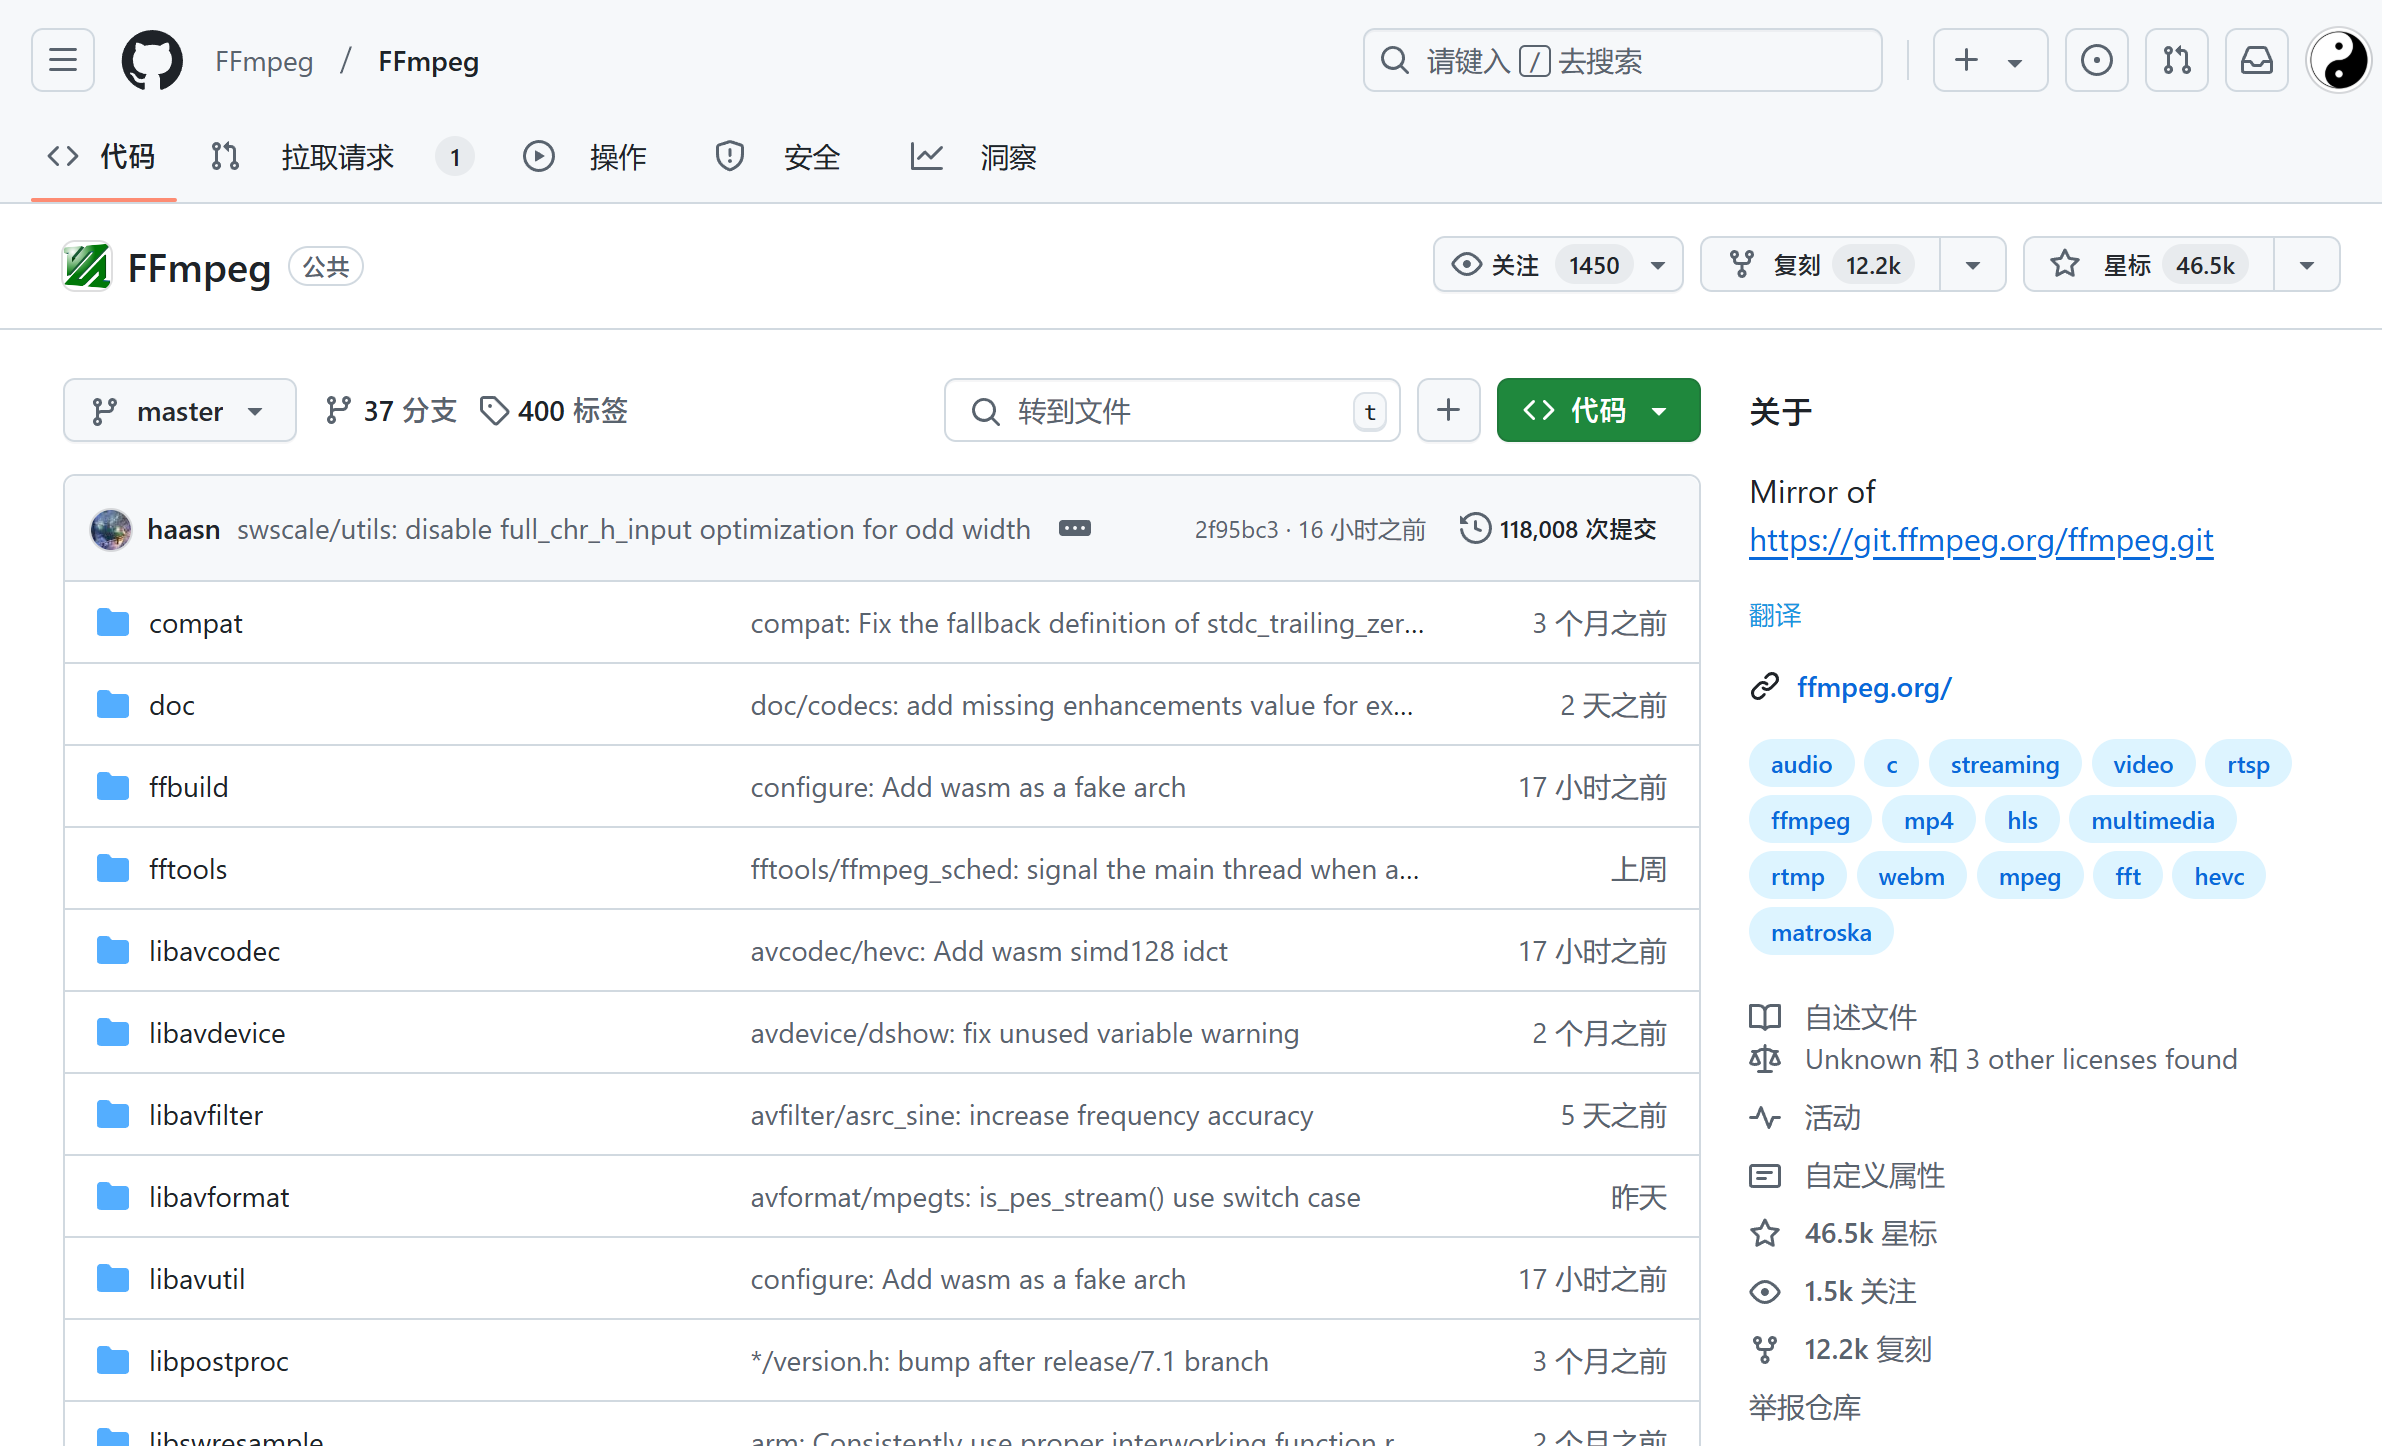The width and height of the screenshot is (2382, 1446).
Task: Select the audio topic tag
Action: 1801,764
